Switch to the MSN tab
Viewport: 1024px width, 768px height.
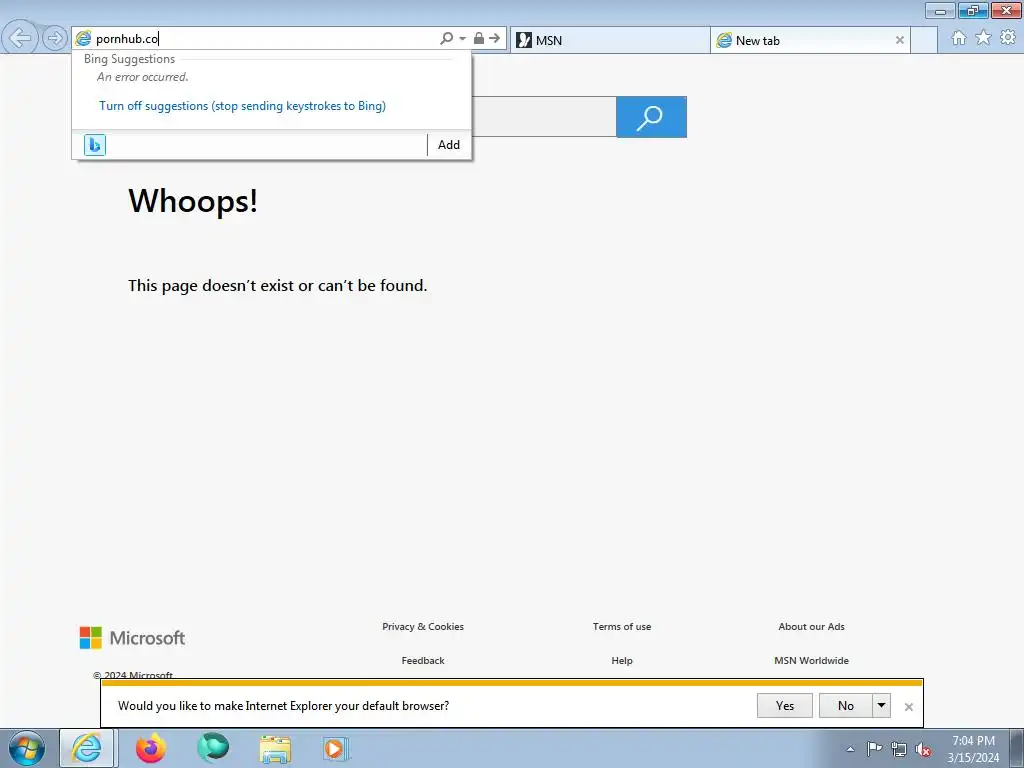coord(610,40)
